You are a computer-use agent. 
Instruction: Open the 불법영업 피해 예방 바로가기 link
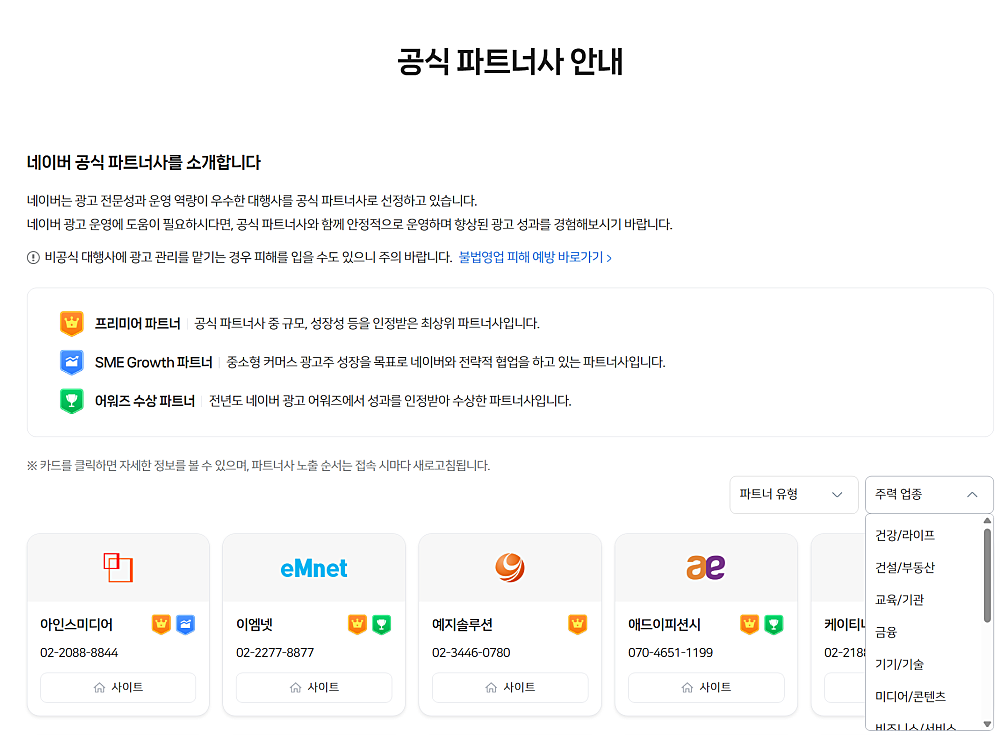pos(535,257)
